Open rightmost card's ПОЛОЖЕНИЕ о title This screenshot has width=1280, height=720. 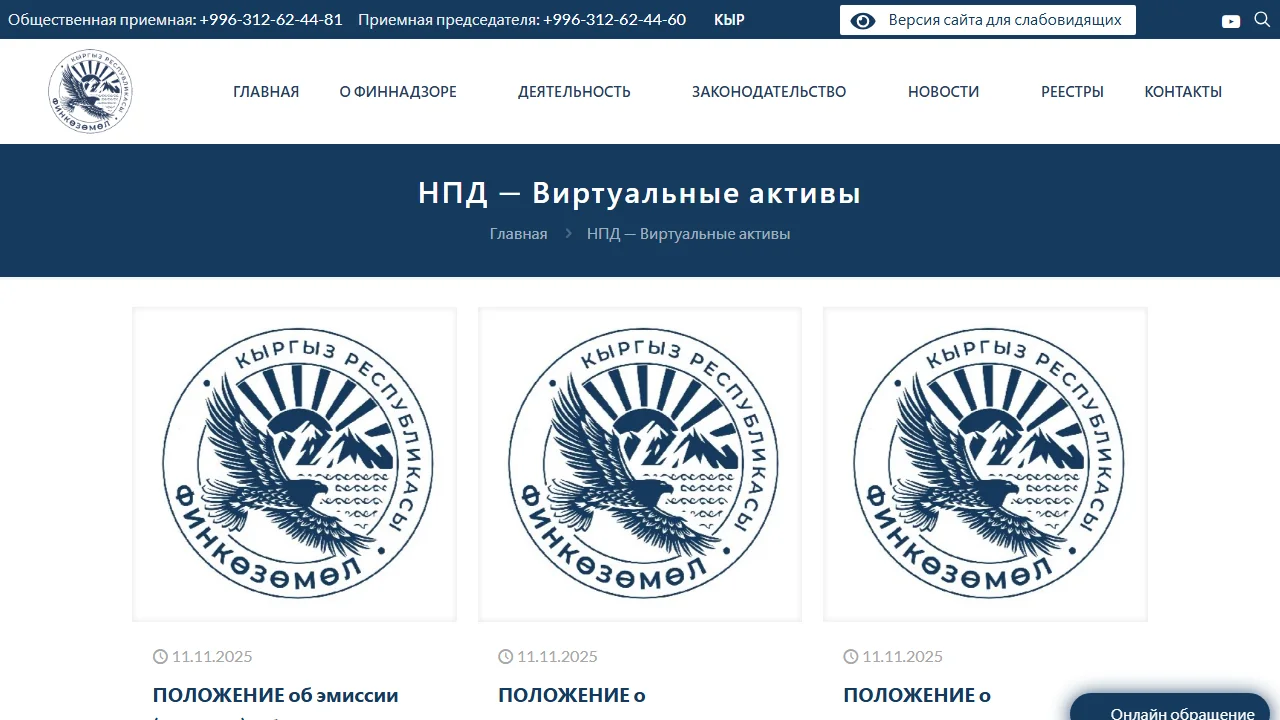tap(917, 696)
